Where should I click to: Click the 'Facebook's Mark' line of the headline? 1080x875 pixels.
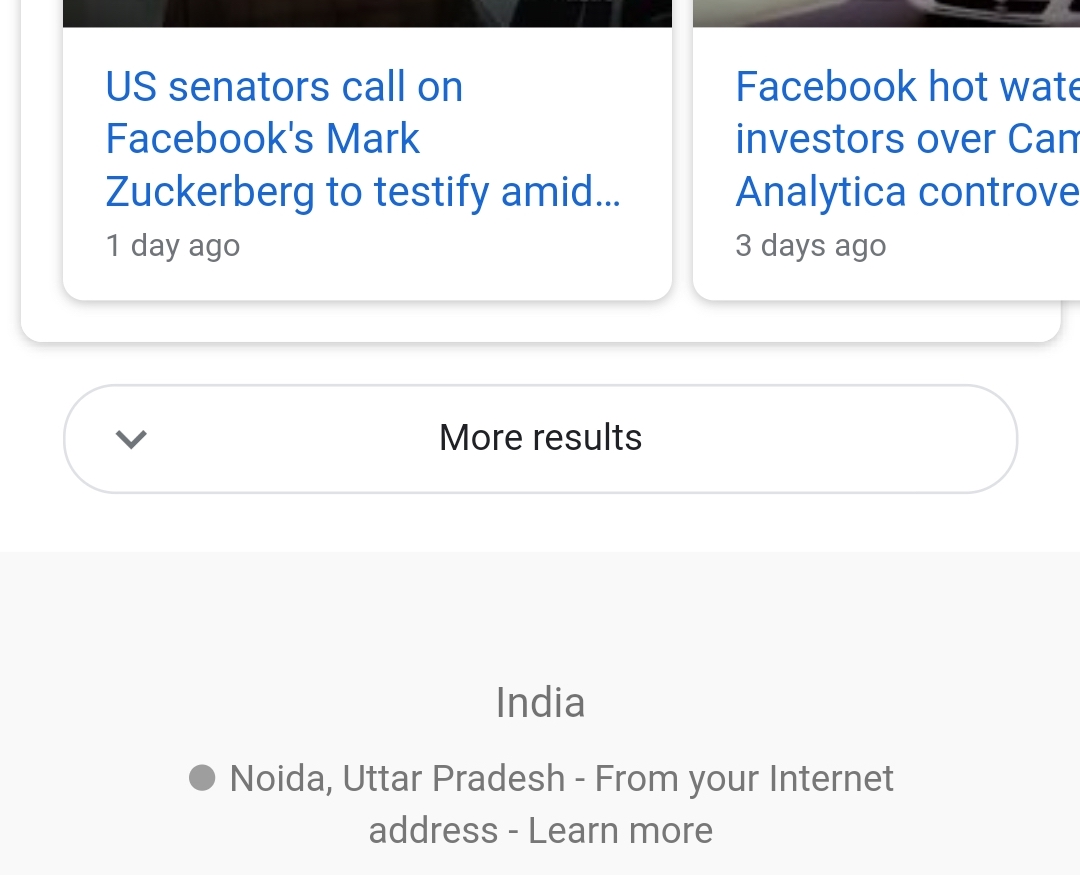point(262,138)
